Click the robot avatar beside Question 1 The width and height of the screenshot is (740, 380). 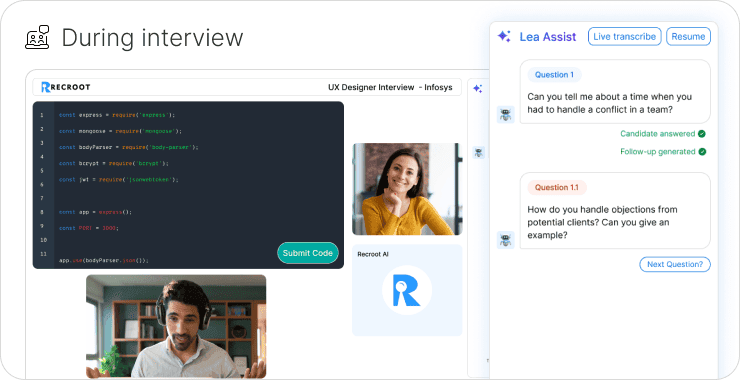(505, 115)
